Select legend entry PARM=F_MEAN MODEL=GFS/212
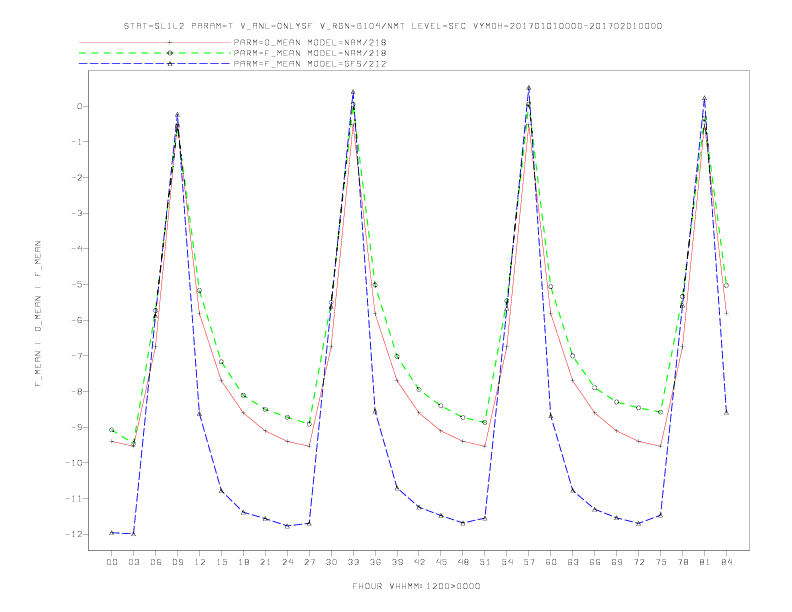The width and height of the screenshot is (792, 612). pos(310,64)
